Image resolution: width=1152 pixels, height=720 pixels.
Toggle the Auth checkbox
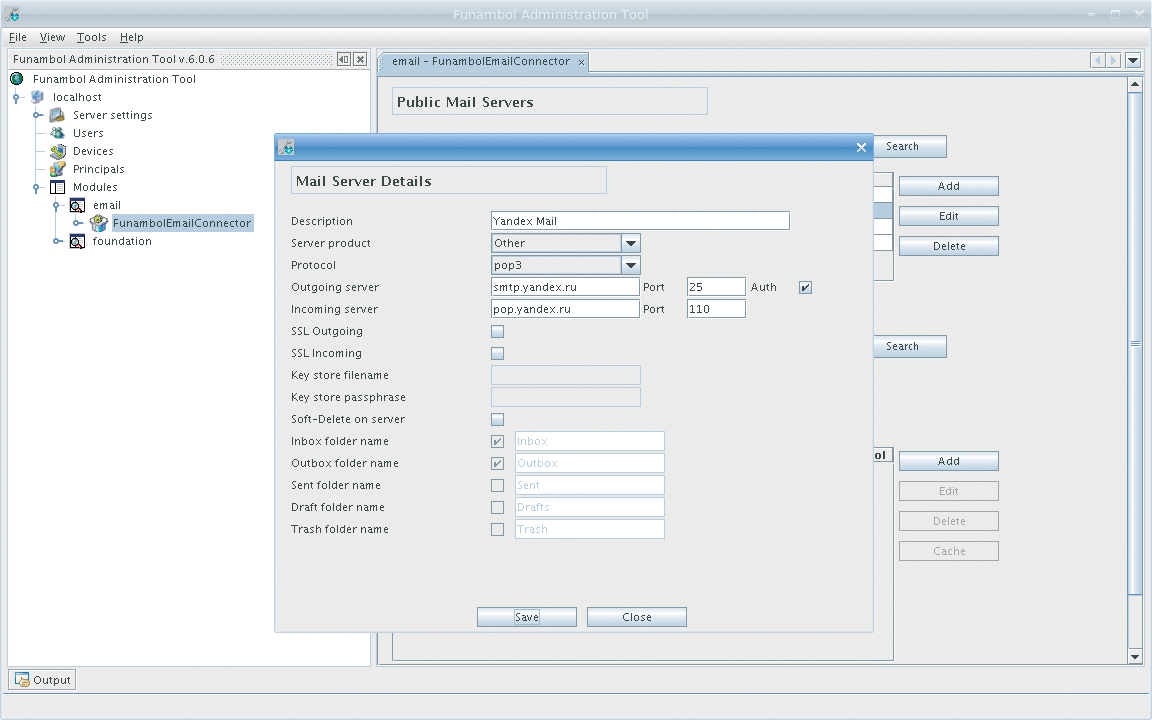[805, 287]
